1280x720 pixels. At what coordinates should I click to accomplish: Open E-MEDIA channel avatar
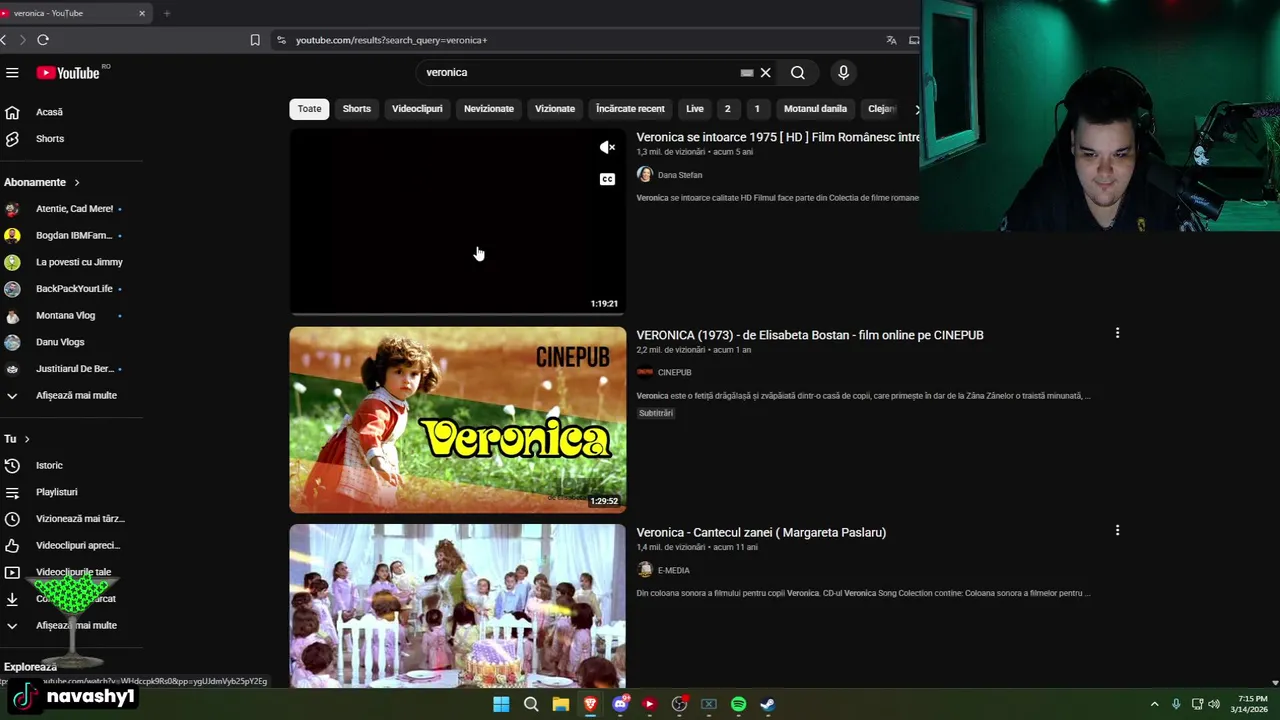[x=645, y=570]
